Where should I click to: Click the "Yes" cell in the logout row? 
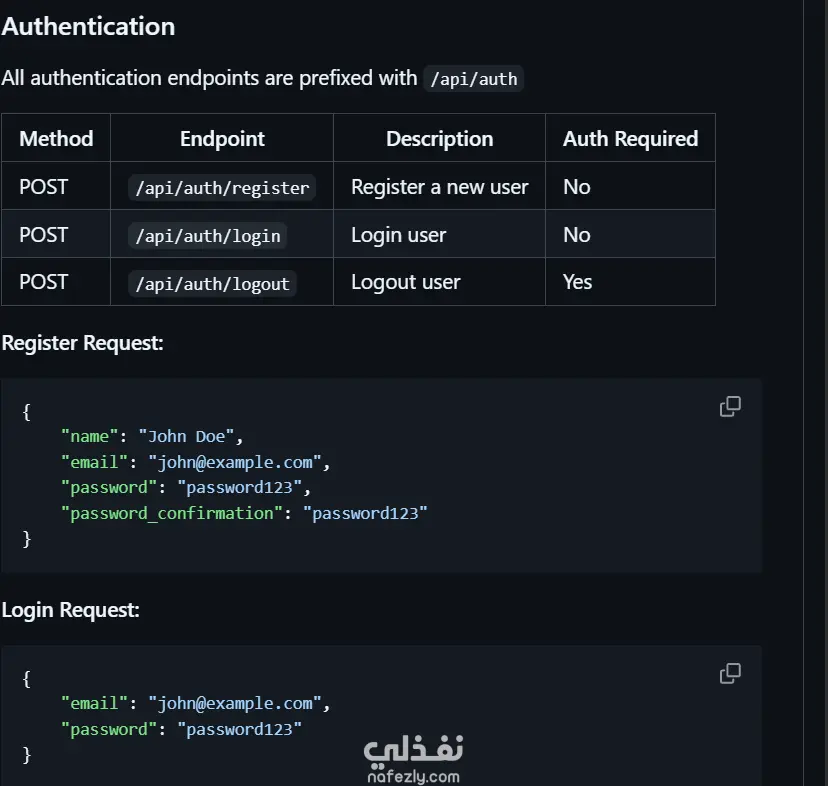coord(577,283)
